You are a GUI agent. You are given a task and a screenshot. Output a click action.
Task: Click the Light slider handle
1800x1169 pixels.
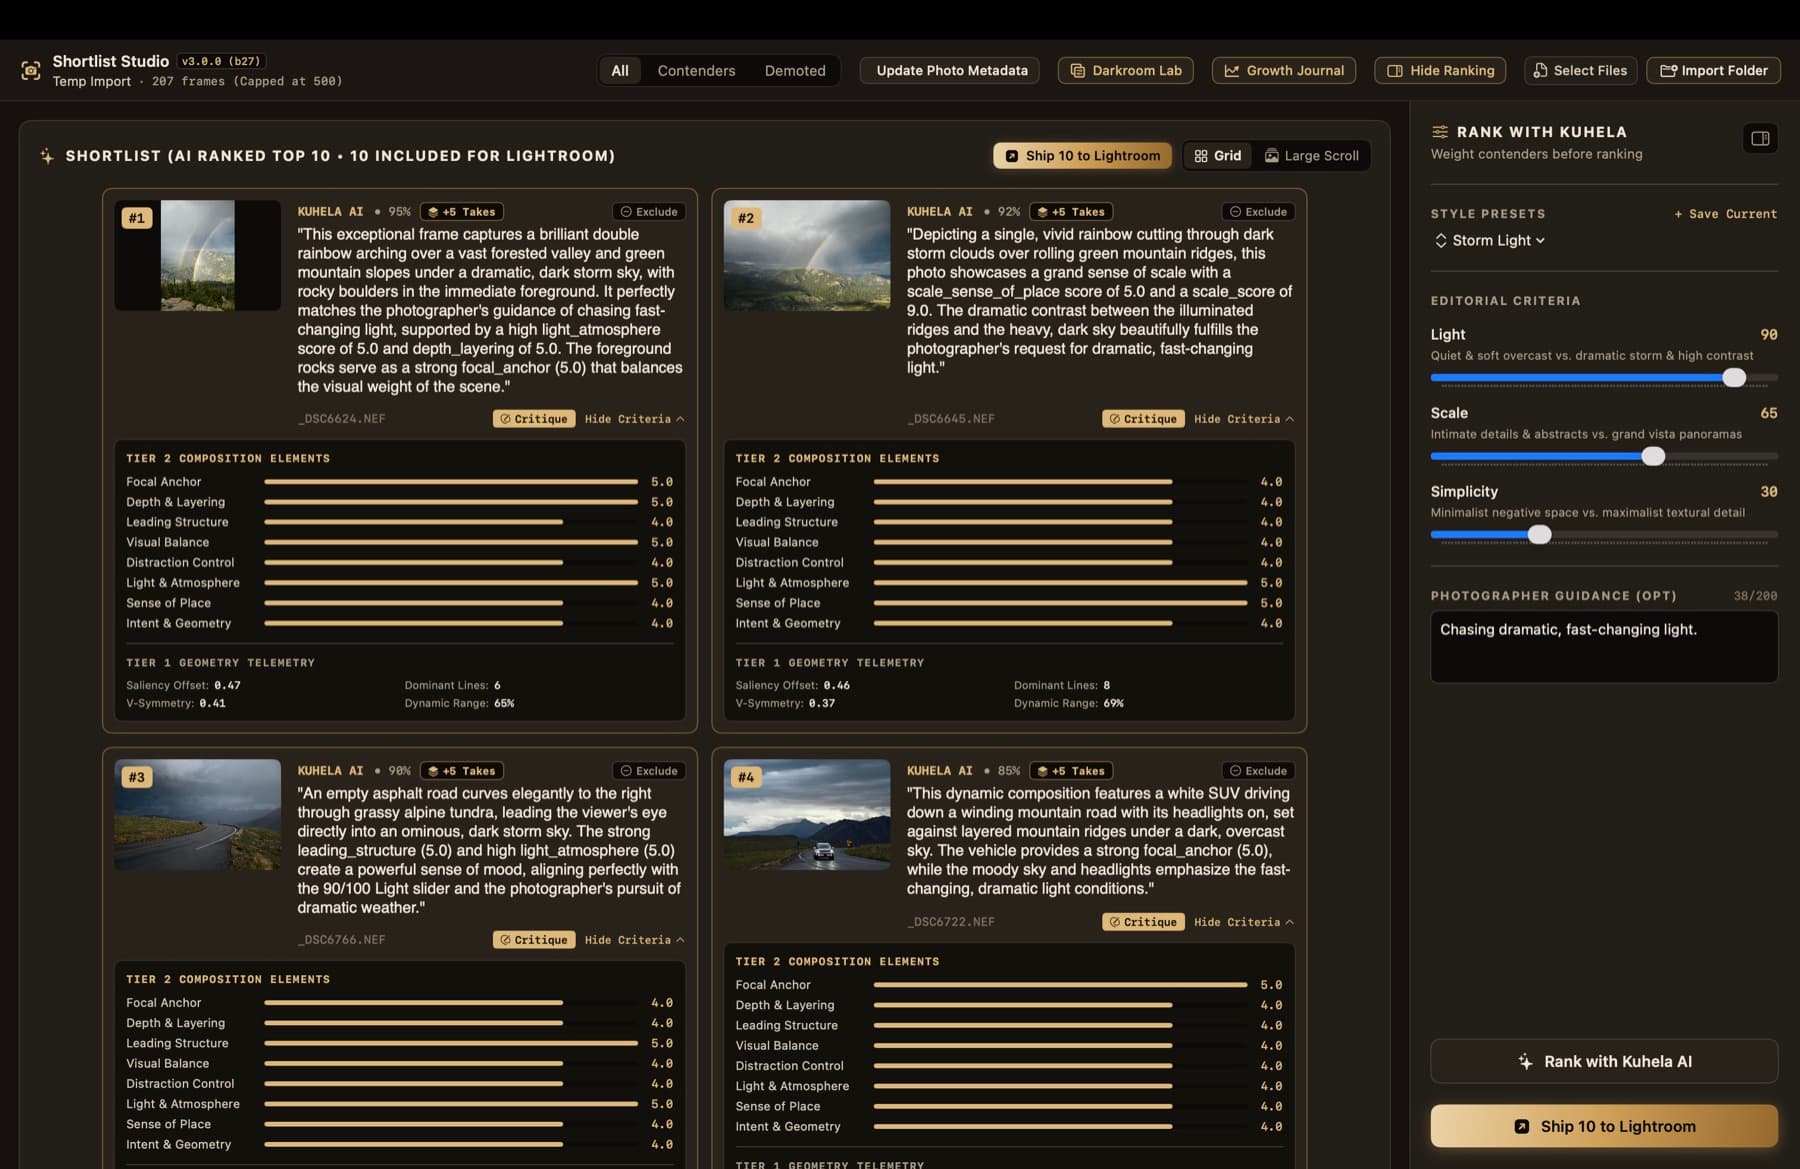pyautogui.click(x=1734, y=377)
